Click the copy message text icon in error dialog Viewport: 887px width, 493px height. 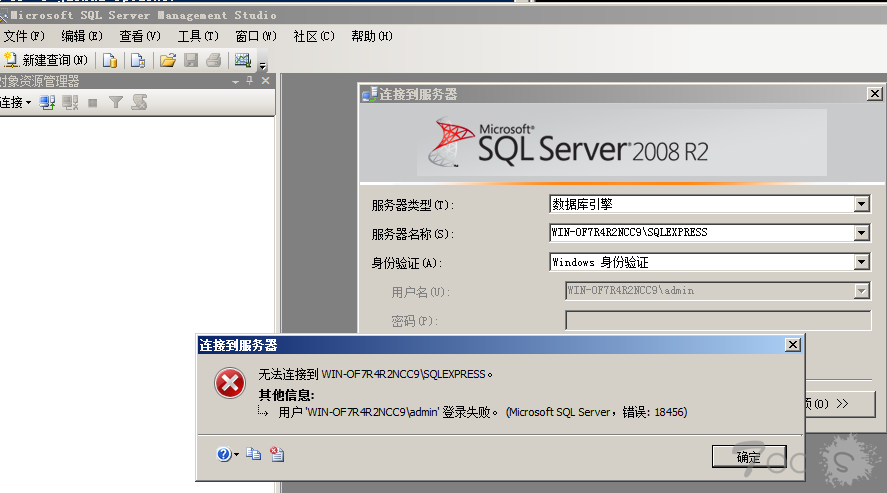[x=253, y=454]
